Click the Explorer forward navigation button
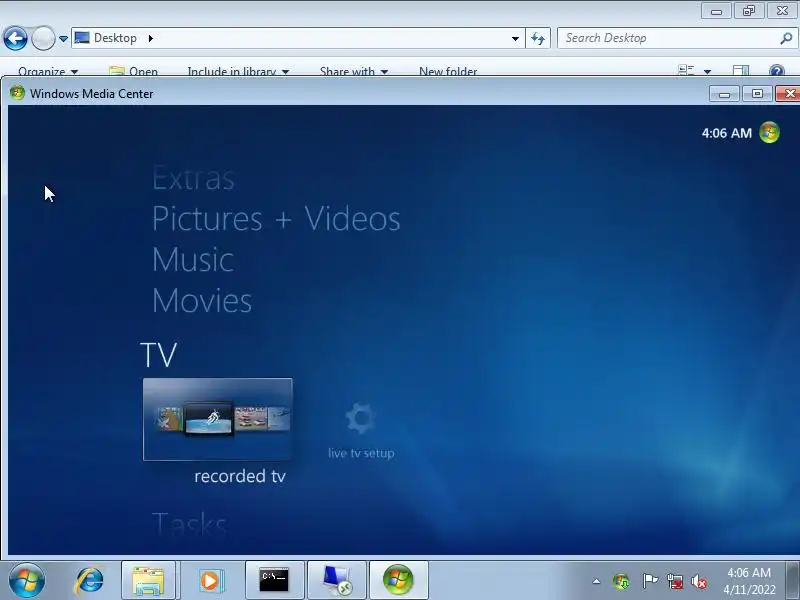The width and height of the screenshot is (800, 600). pyautogui.click(x=43, y=38)
